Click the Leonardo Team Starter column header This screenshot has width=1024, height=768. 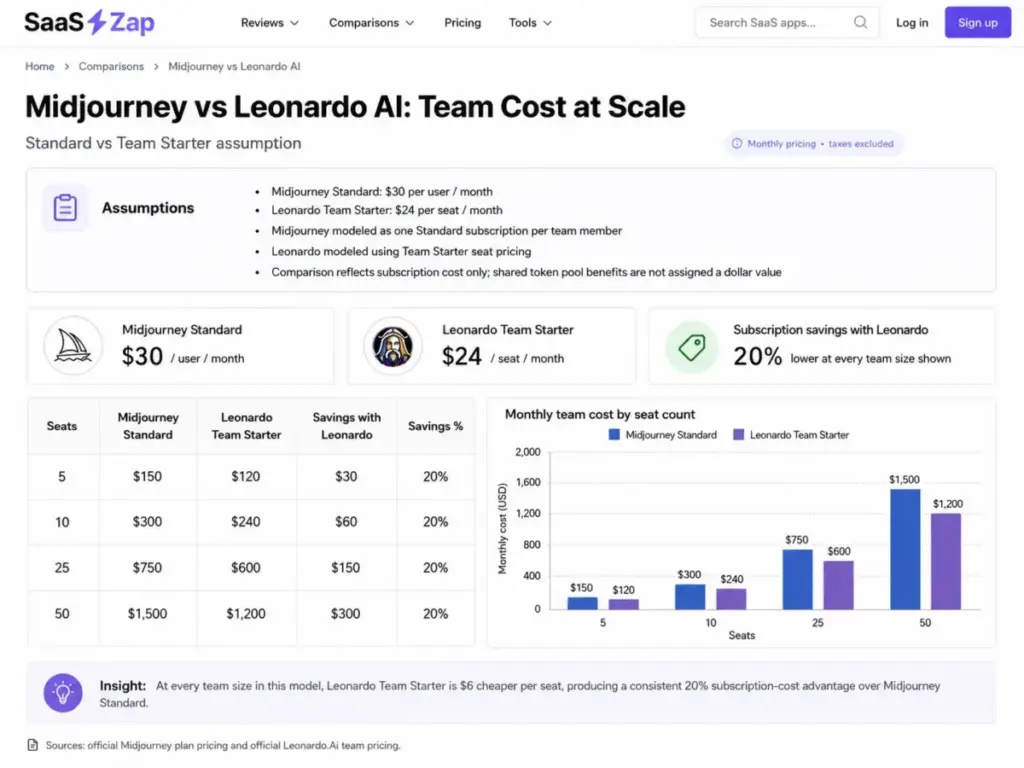(x=246, y=426)
